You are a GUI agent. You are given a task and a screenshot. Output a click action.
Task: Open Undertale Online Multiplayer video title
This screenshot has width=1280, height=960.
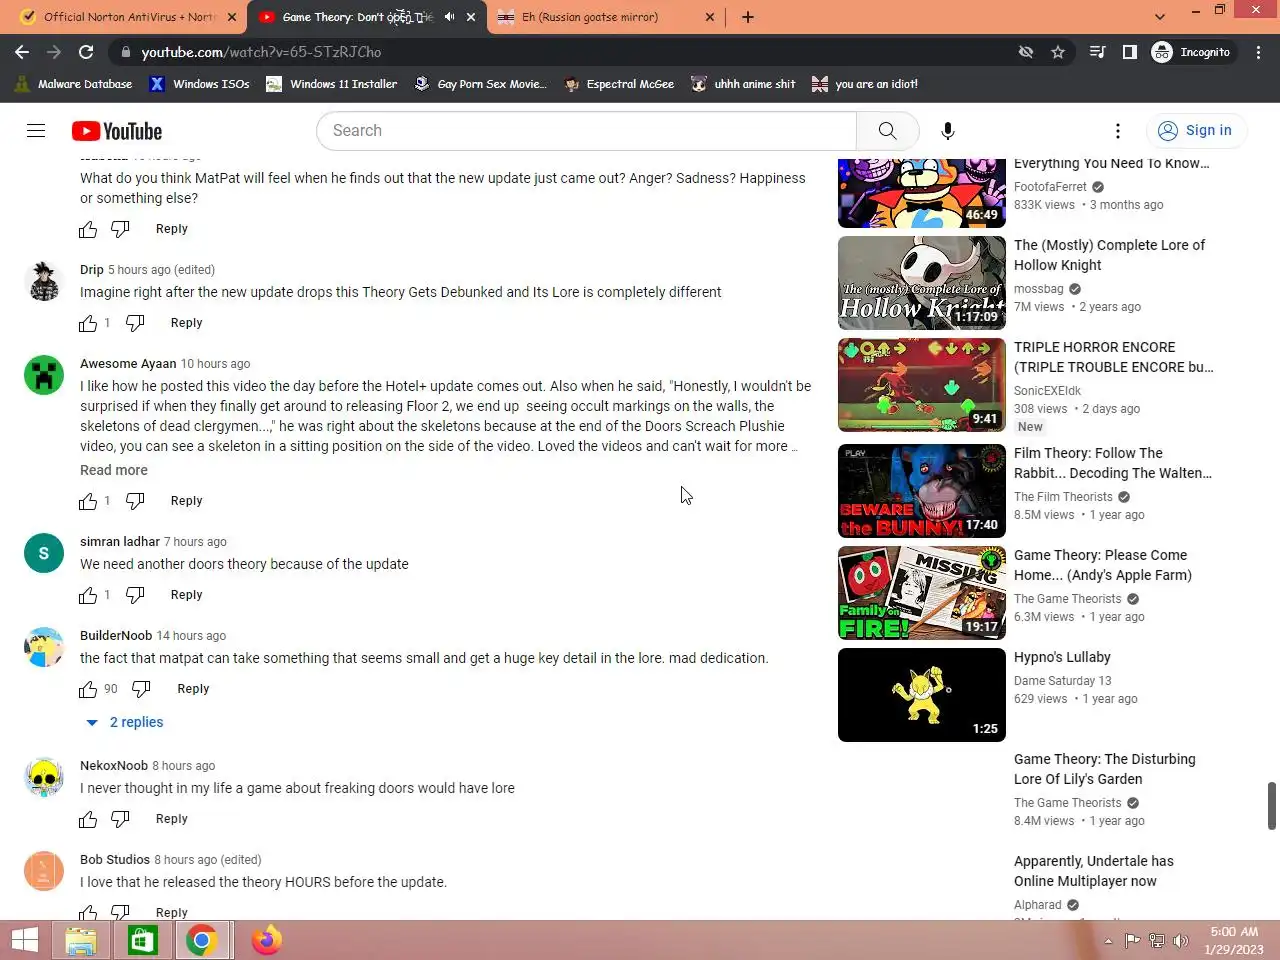1094,871
